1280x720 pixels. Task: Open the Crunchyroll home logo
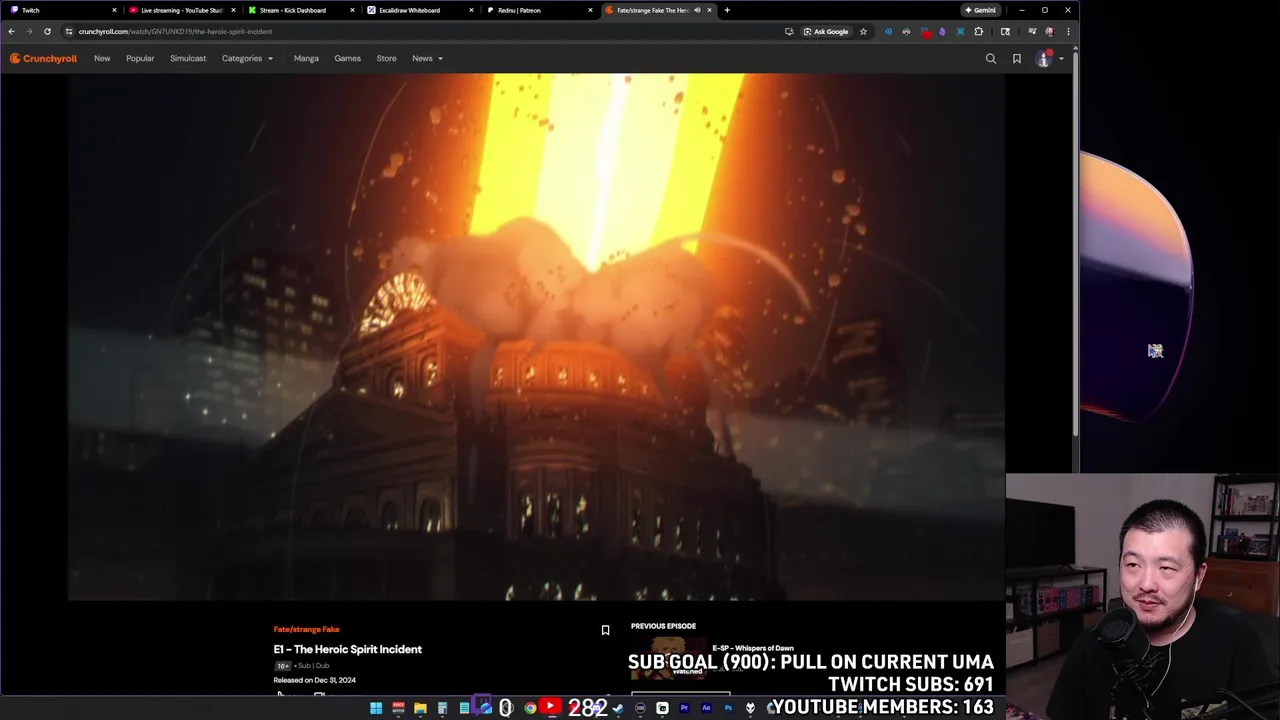[x=43, y=58]
